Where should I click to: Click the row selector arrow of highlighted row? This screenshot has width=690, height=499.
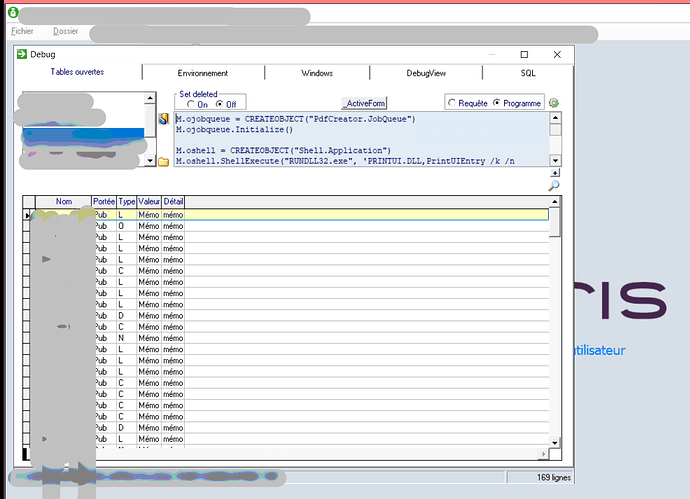point(28,215)
